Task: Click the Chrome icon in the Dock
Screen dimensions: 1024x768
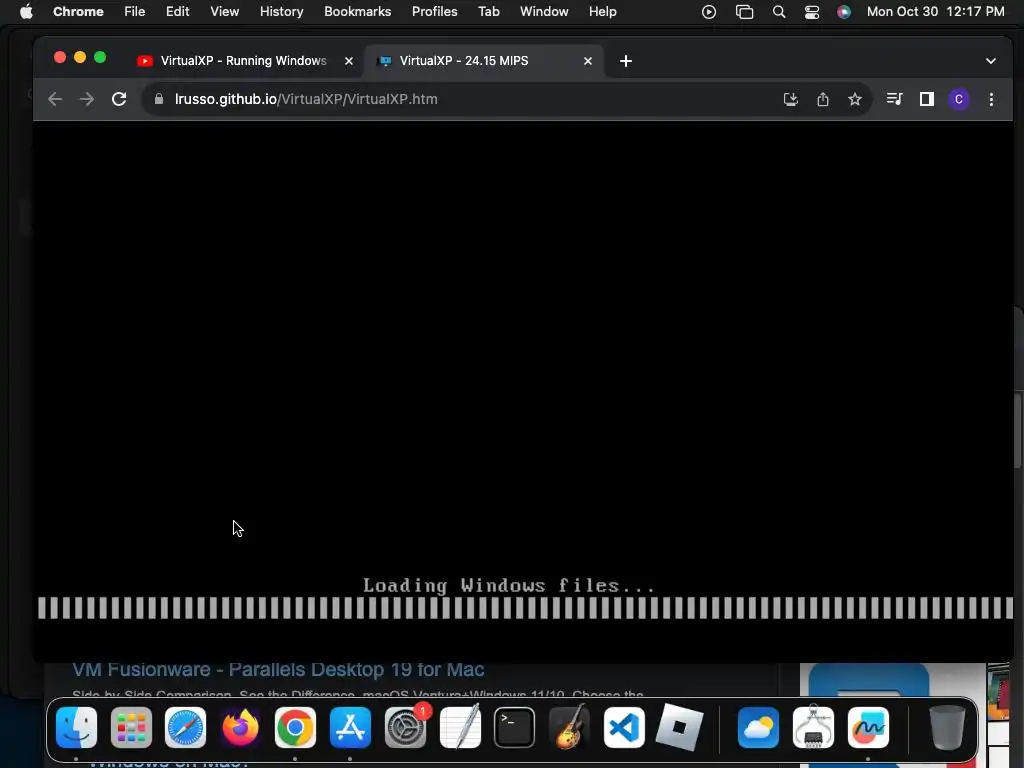Action: (295, 727)
